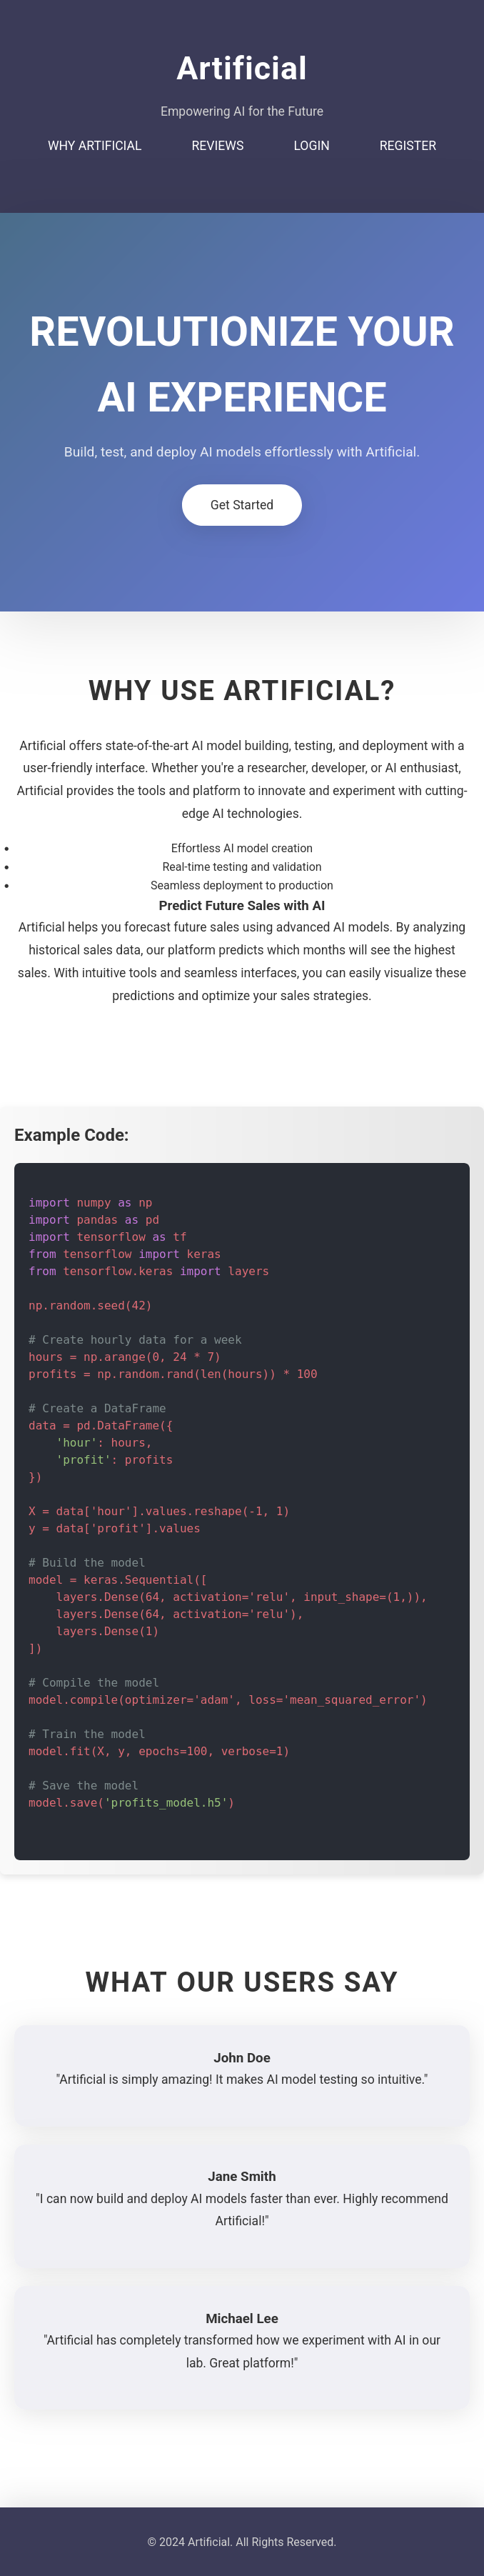Viewport: 484px width, 2576px height.
Task: Go to the REVIEWS nav link
Action: pos(218,146)
